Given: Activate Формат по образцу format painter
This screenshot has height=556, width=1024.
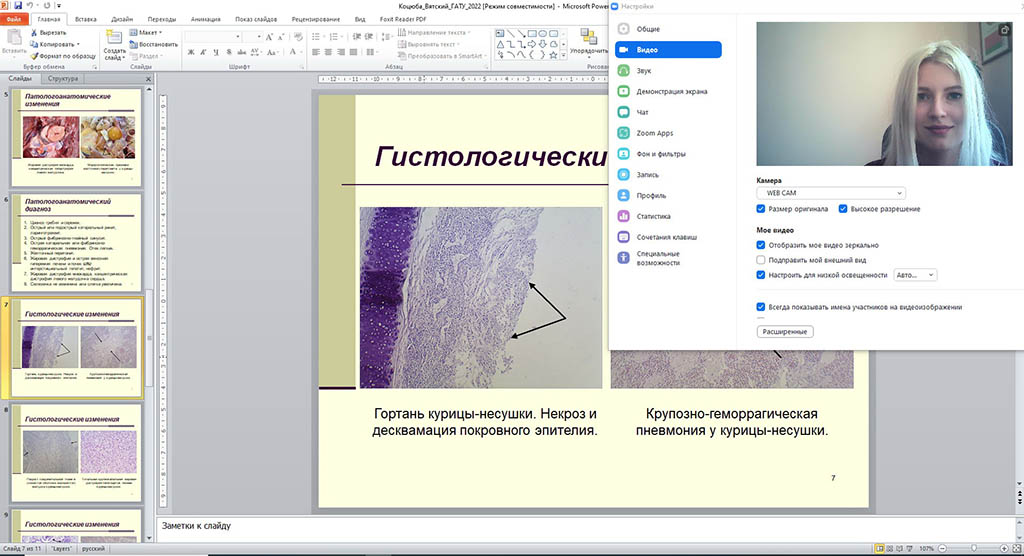Looking at the screenshot, I should (x=63, y=56).
